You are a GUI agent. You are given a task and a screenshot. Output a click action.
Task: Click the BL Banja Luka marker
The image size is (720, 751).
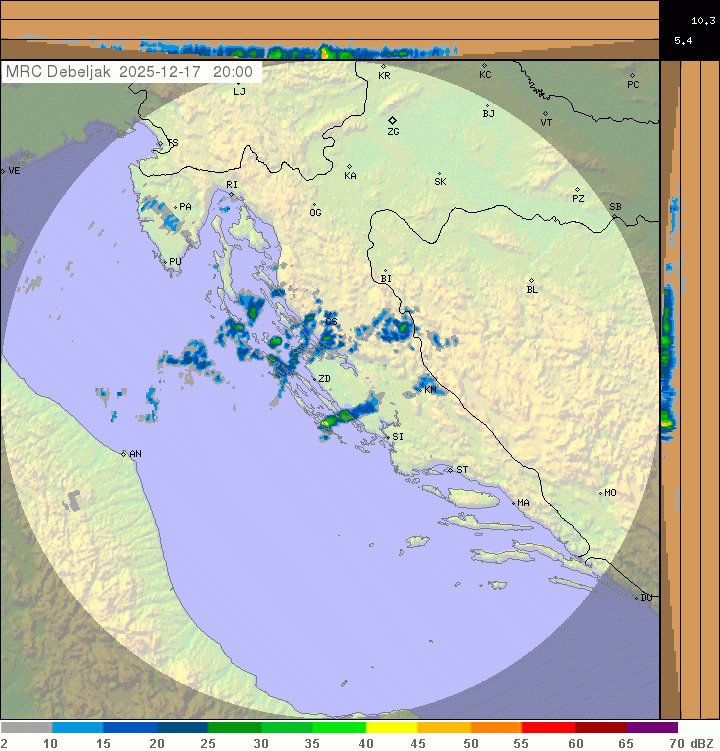(531, 281)
